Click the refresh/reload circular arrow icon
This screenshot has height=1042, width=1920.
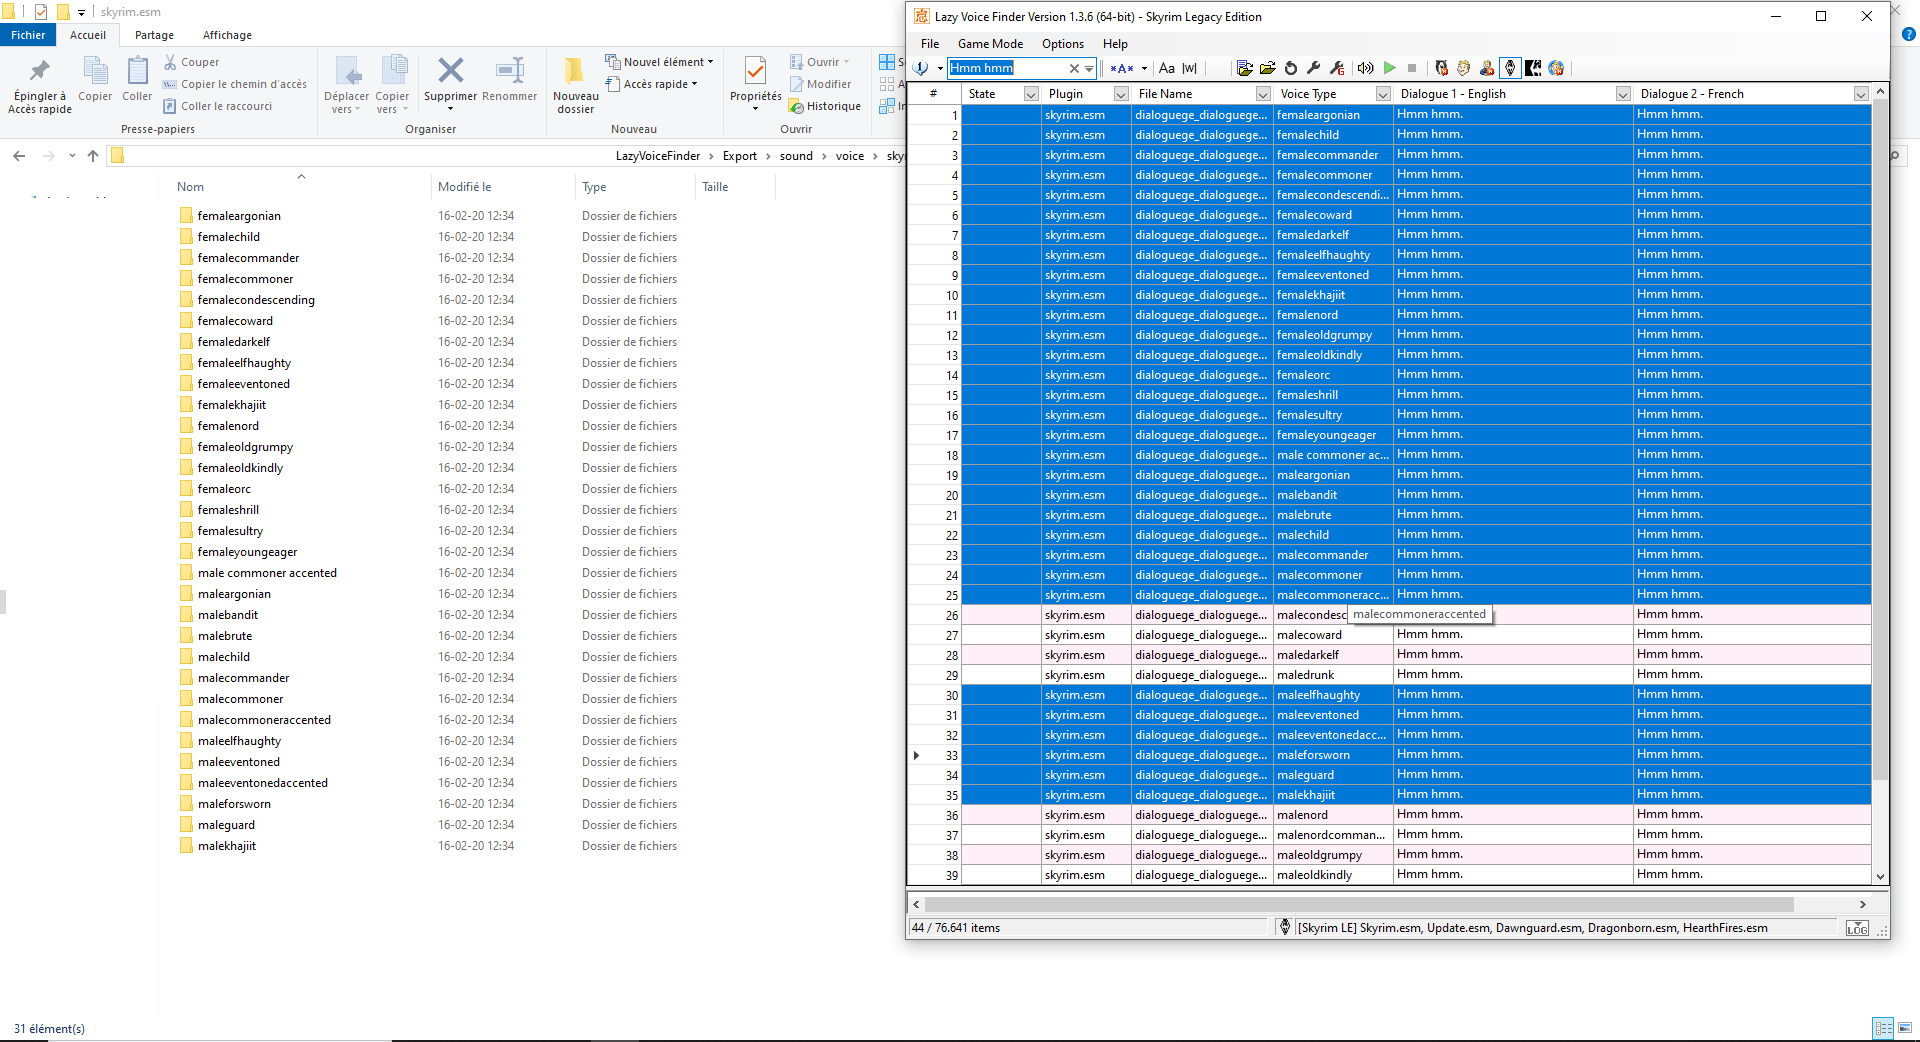click(1290, 68)
